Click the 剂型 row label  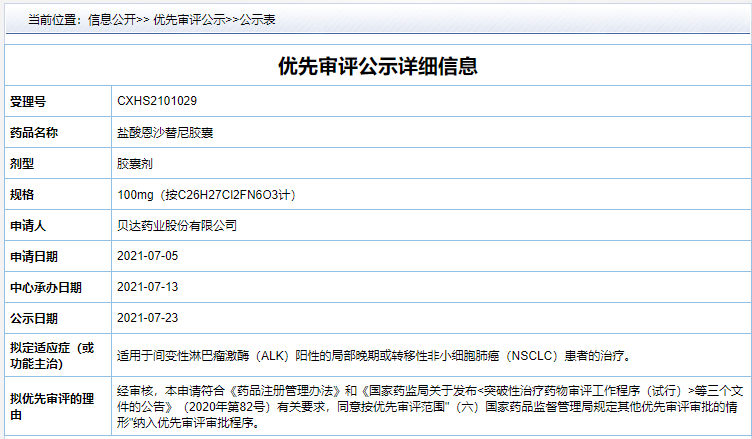[x=22, y=164]
